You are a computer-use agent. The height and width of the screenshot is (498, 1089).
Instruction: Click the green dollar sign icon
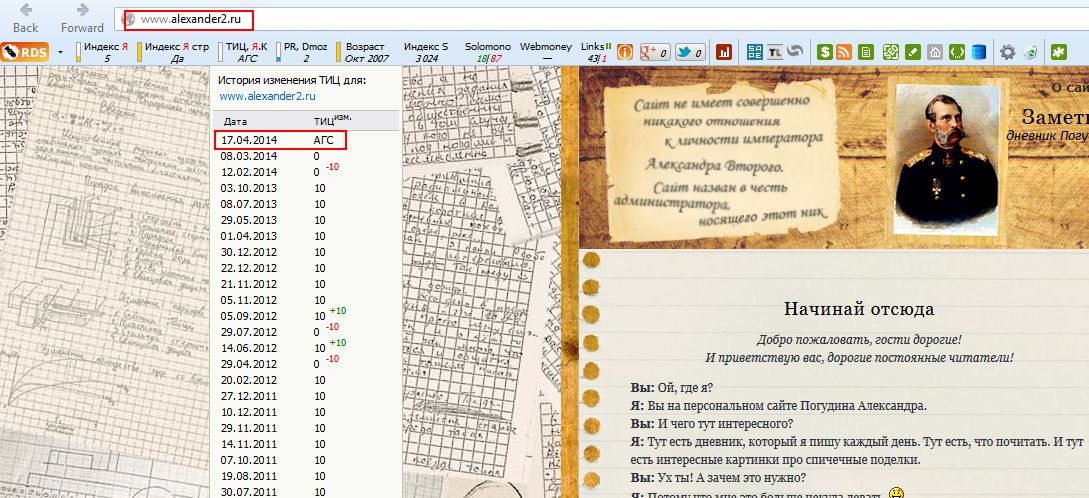point(824,52)
